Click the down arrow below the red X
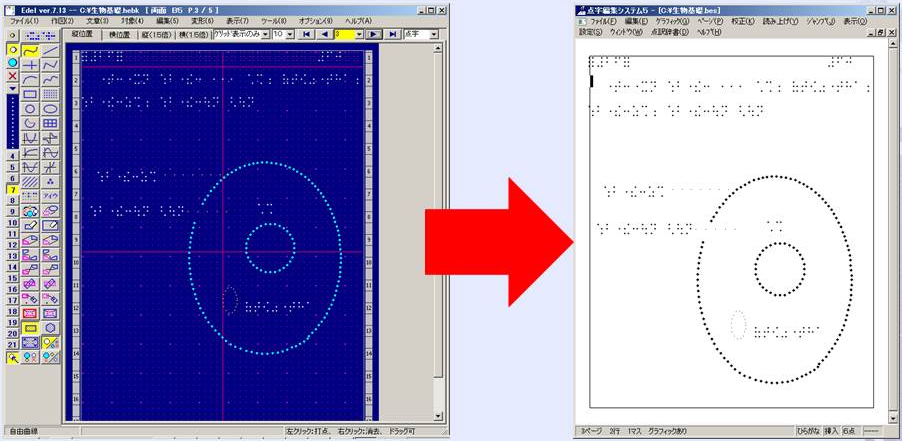The height and width of the screenshot is (441, 902). pyautogui.click(x=13, y=88)
